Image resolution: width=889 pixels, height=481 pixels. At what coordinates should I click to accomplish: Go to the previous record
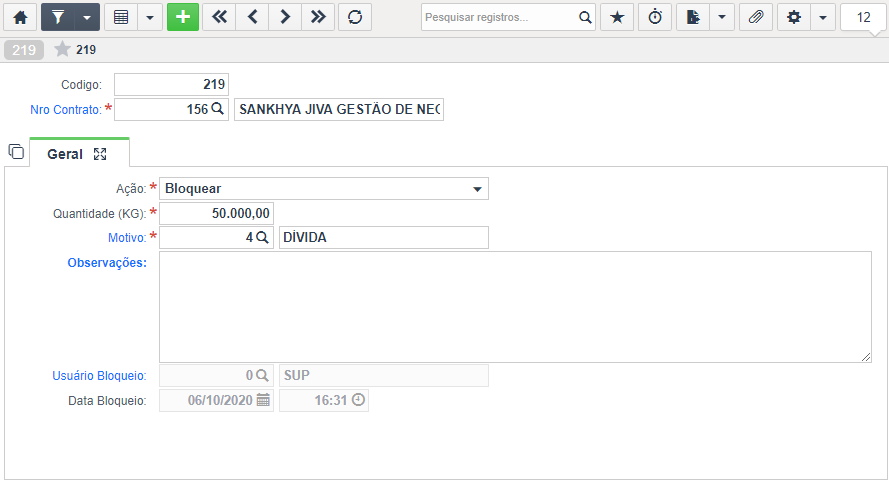[x=252, y=17]
